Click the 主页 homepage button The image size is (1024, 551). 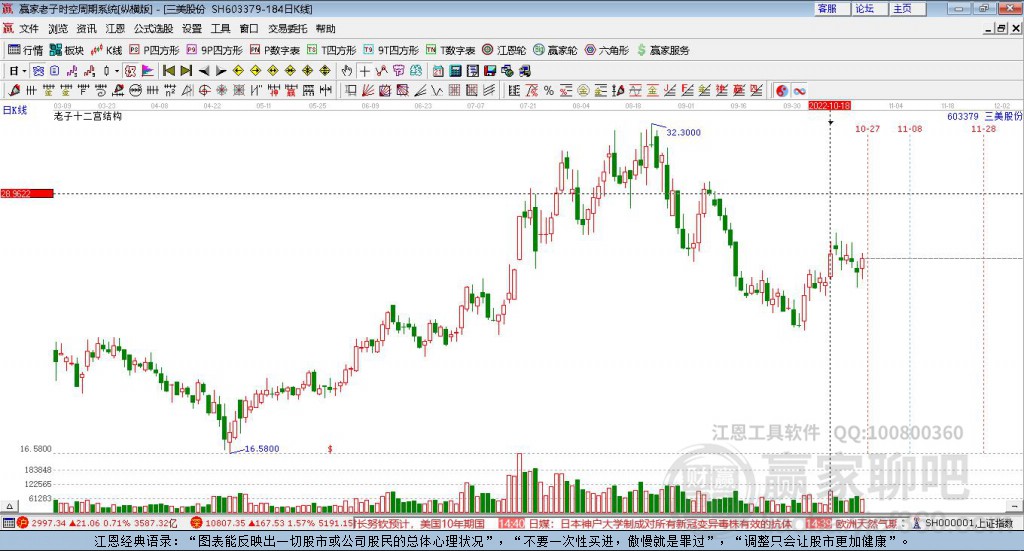906,8
